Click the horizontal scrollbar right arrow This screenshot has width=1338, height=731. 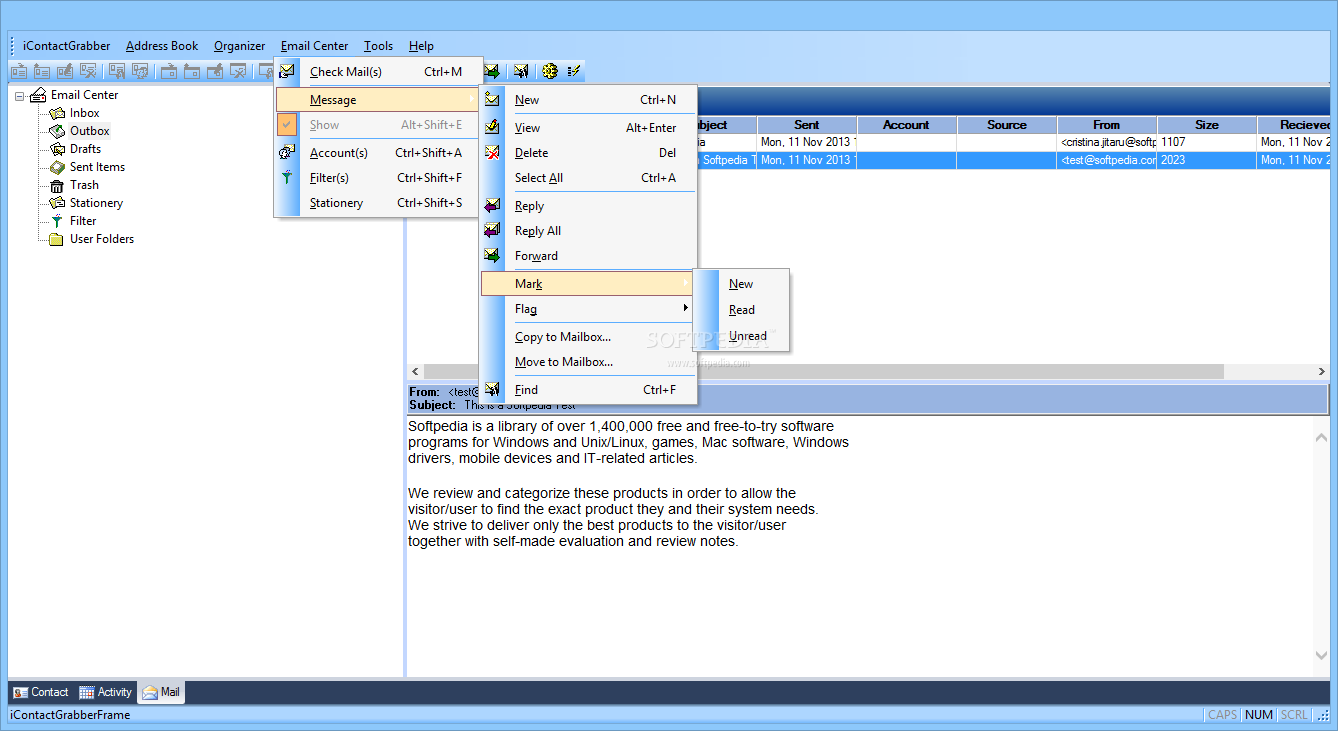click(x=1322, y=371)
